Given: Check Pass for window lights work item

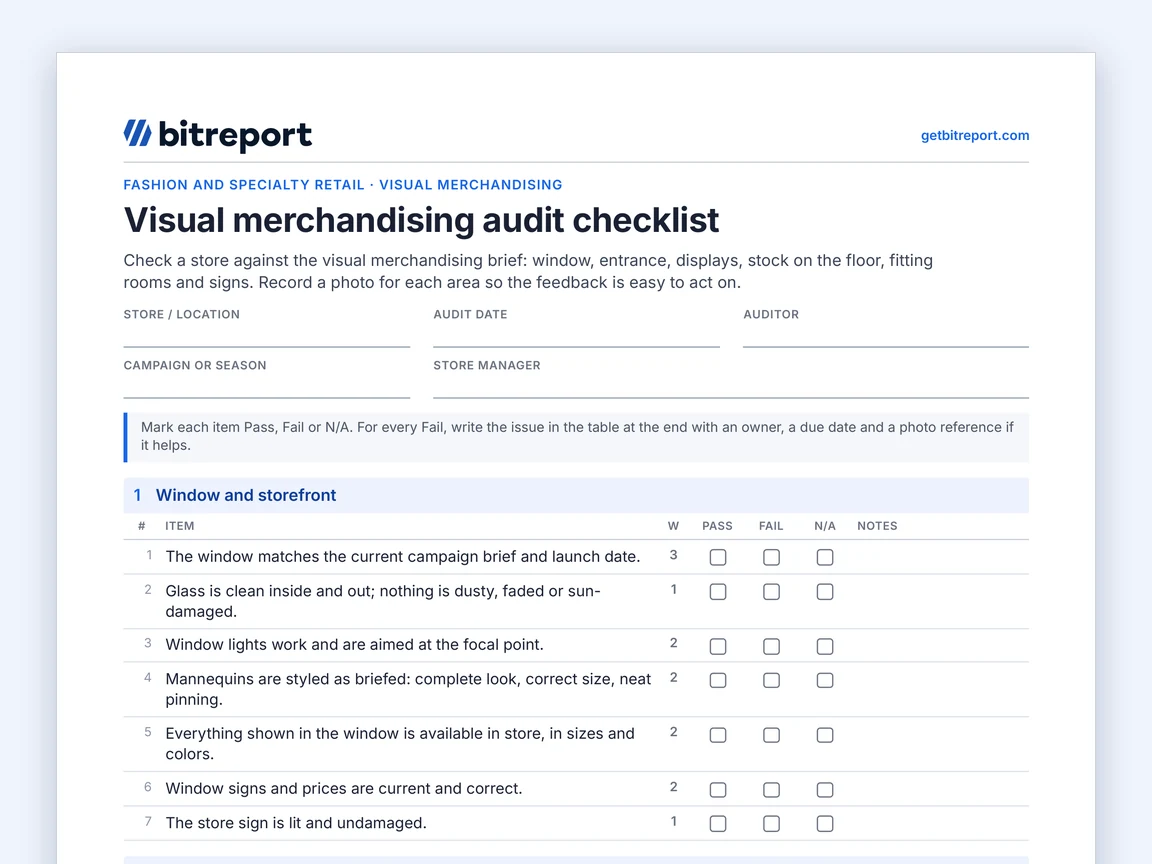Looking at the screenshot, I should (x=718, y=646).
